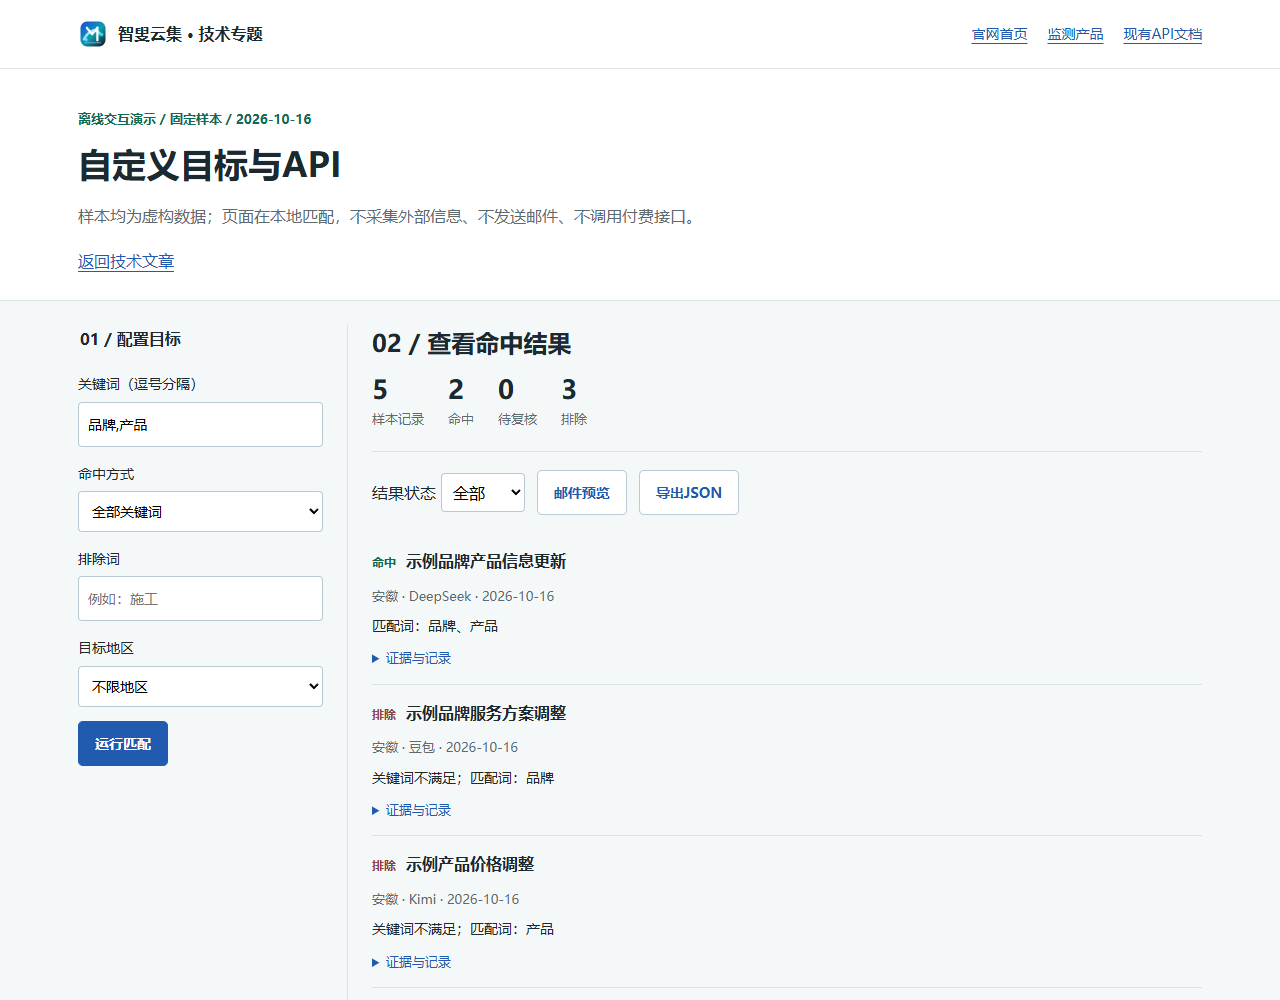Expand 证据与记录 under 示例品牌产品信息更新
The height and width of the screenshot is (1000, 1280).
(x=411, y=658)
